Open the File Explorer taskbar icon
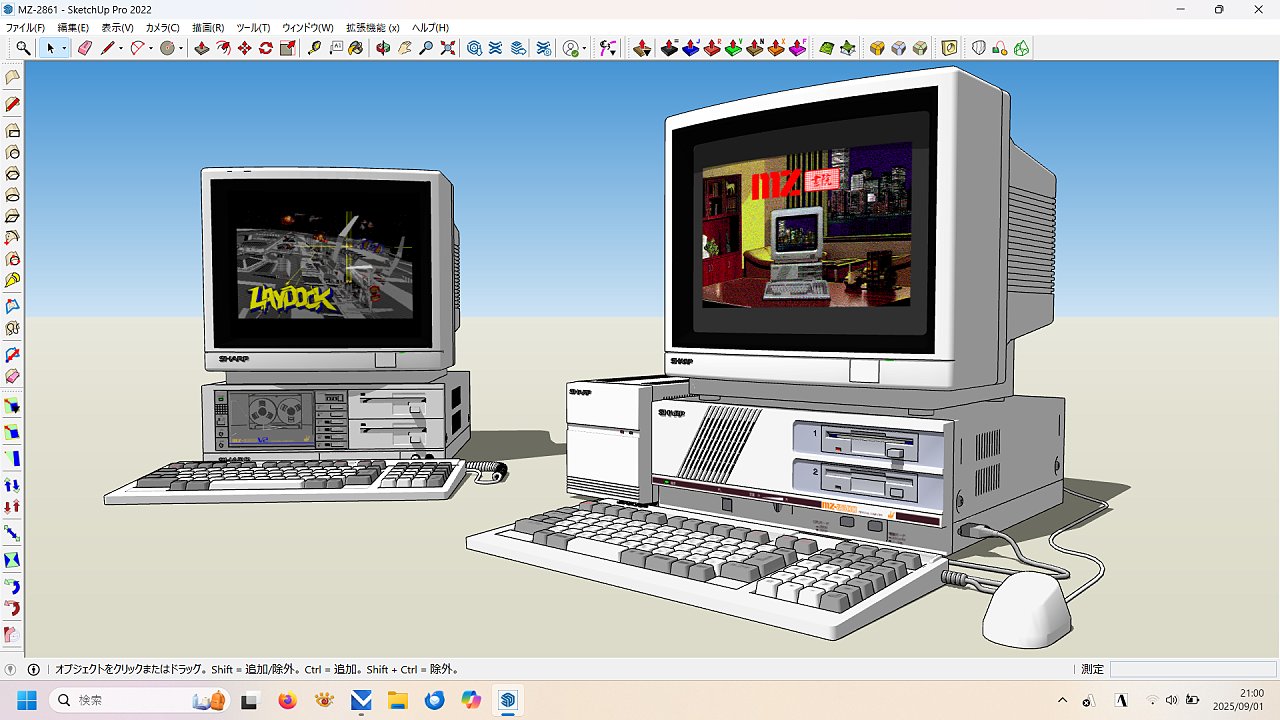Image resolution: width=1280 pixels, height=720 pixels. coord(398,700)
